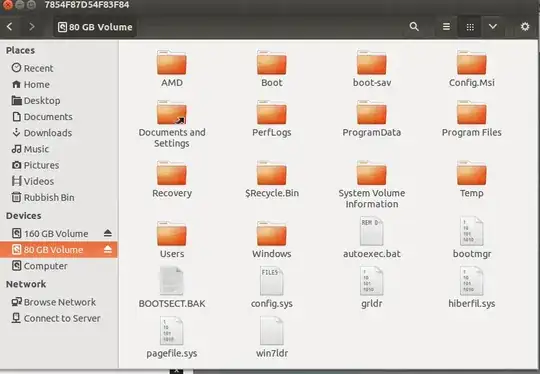Image resolution: width=540 pixels, height=374 pixels.
Task: Switch to grid view icon
Action: point(470,27)
